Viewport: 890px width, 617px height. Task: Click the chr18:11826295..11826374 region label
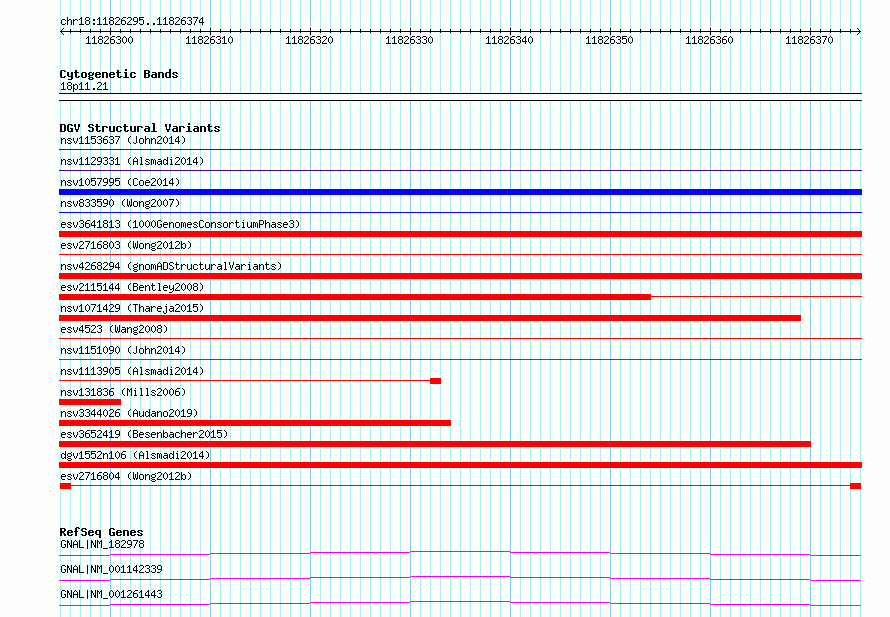(x=132, y=22)
